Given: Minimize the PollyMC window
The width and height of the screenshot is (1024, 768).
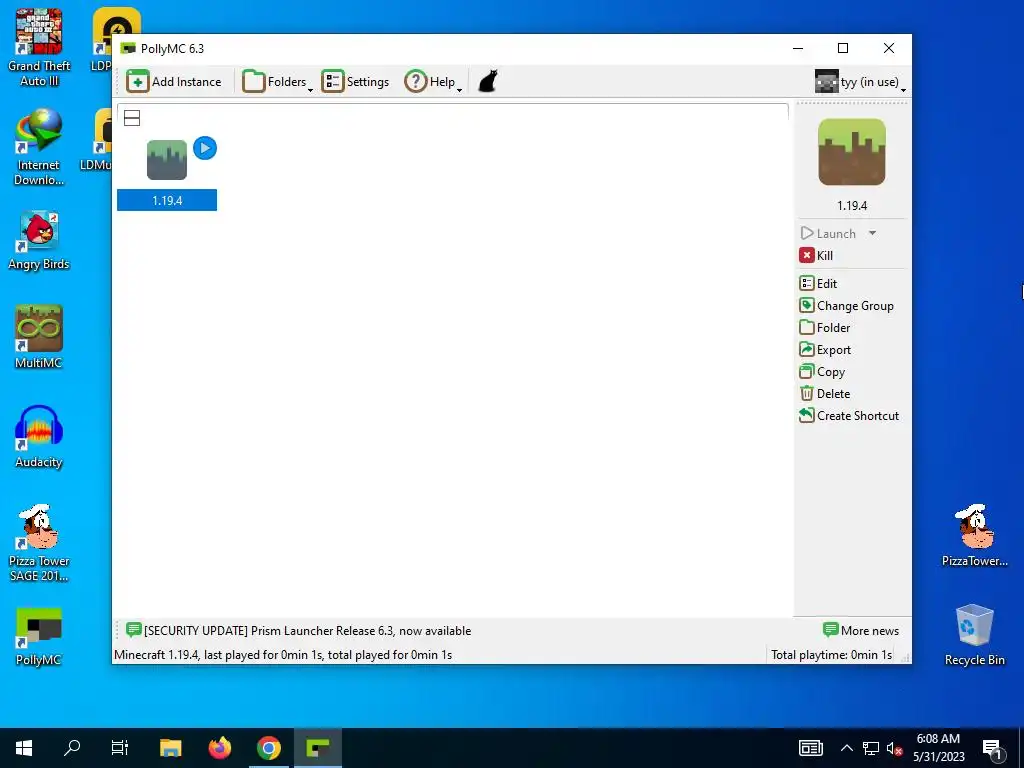Looking at the screenshot, I should coord(798,48).
